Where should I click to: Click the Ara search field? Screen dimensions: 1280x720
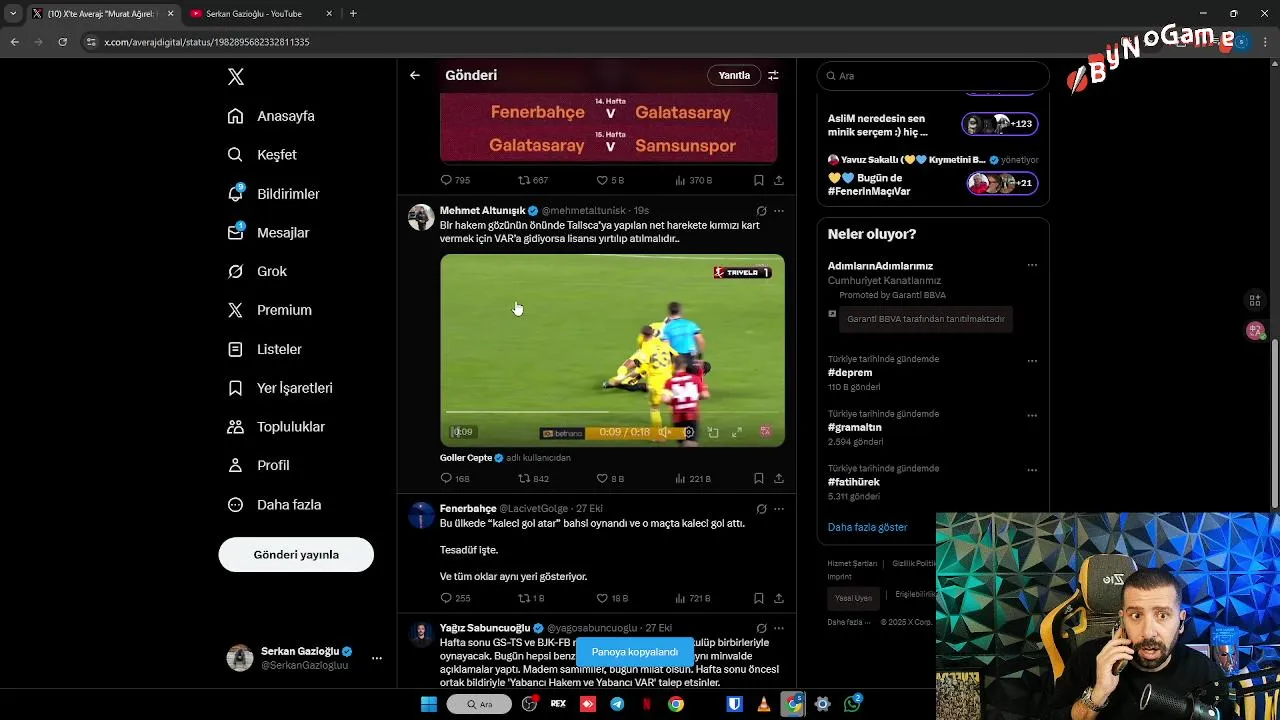[x=932, y=76]
